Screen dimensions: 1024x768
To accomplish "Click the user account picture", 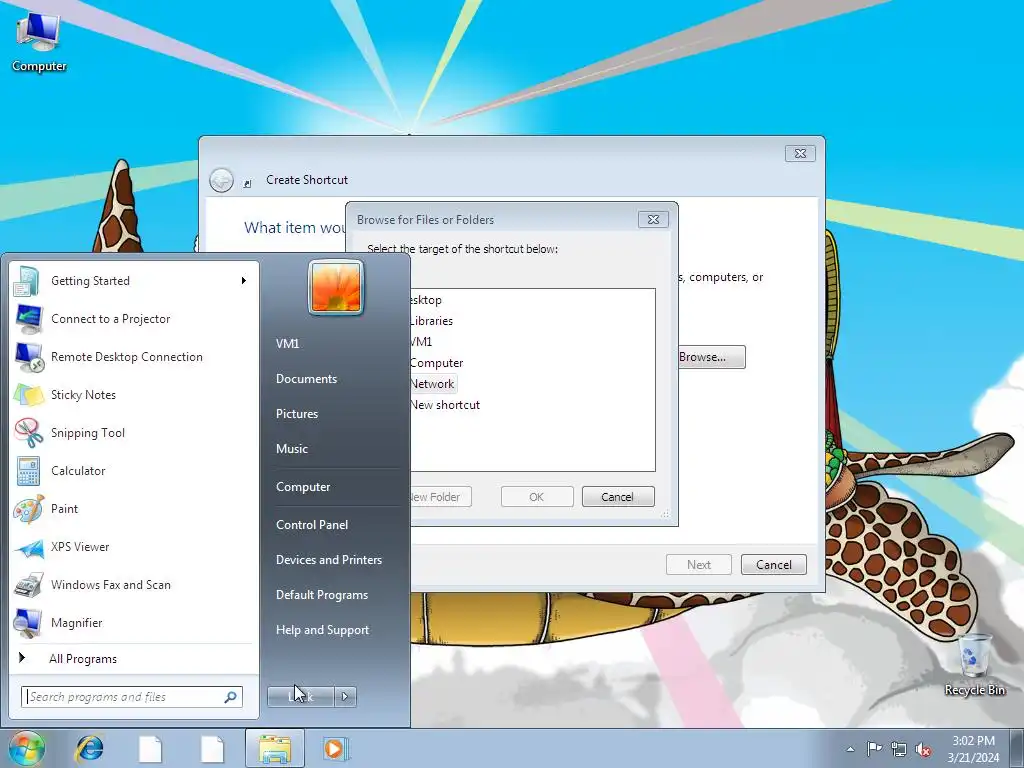I will pos(336,287).
